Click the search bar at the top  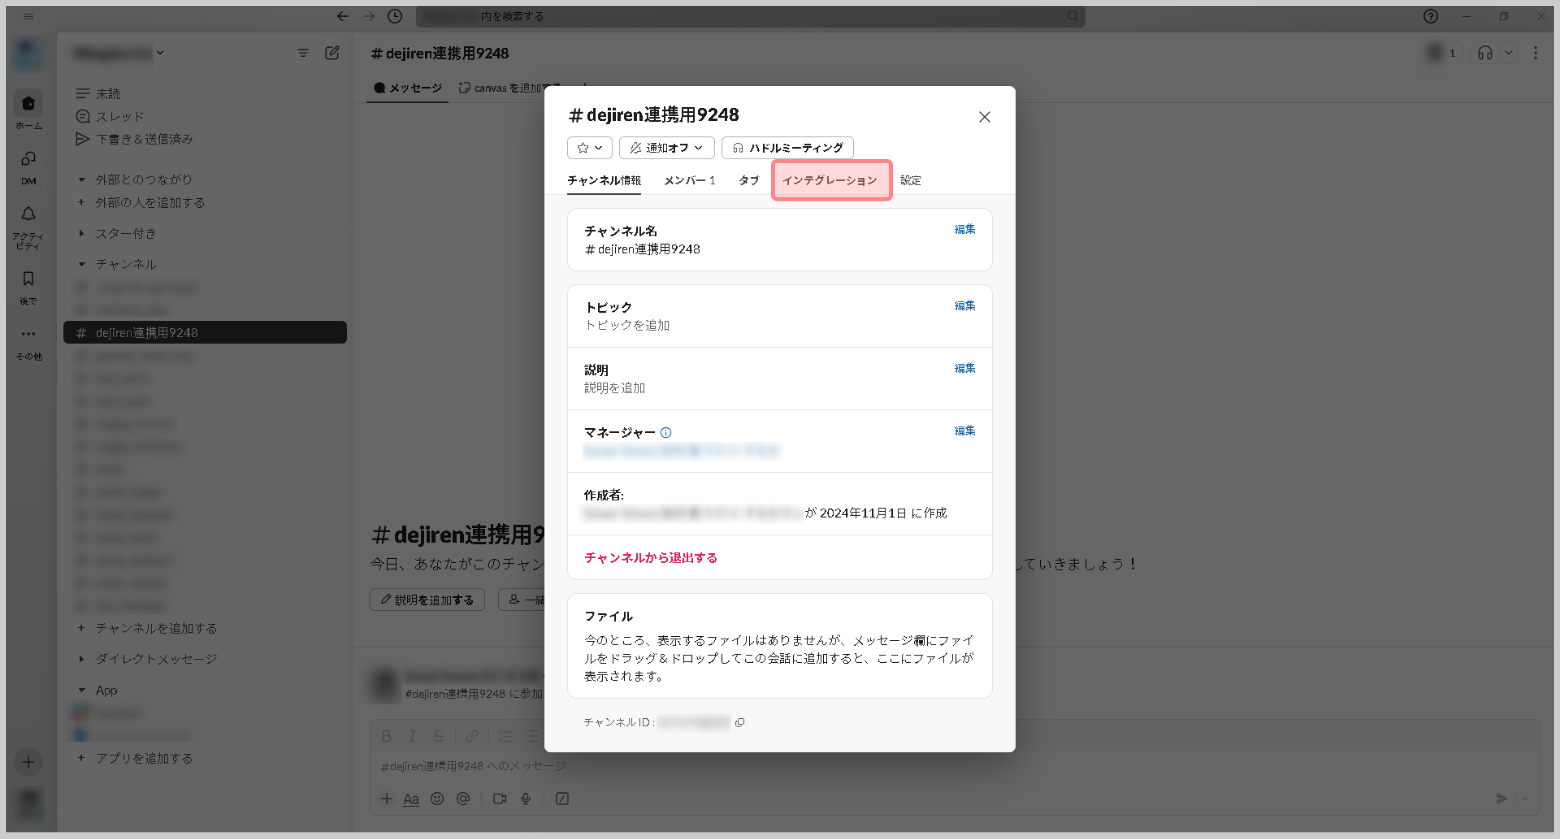tap(750, 16)
